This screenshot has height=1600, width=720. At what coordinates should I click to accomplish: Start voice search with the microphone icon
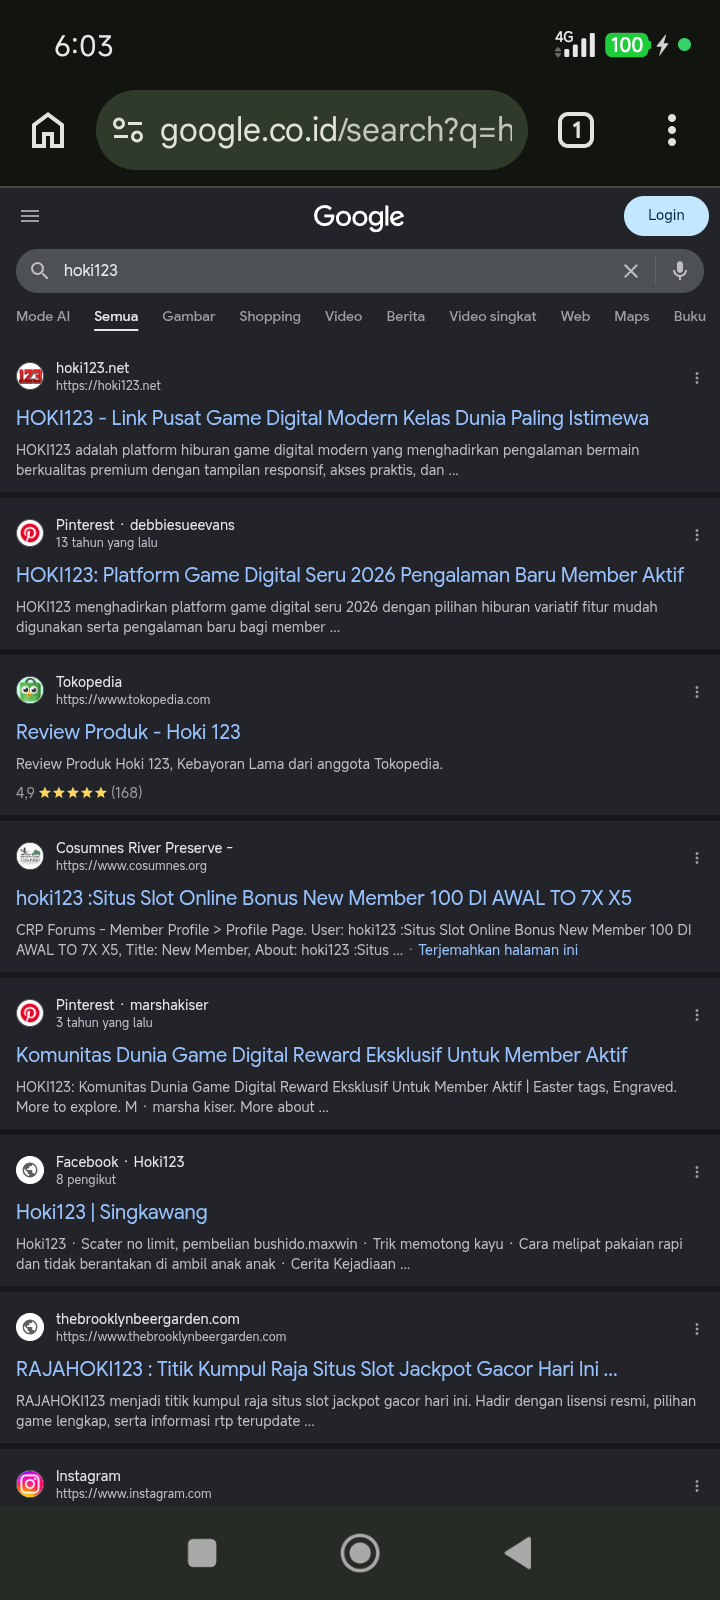(680, 270)
